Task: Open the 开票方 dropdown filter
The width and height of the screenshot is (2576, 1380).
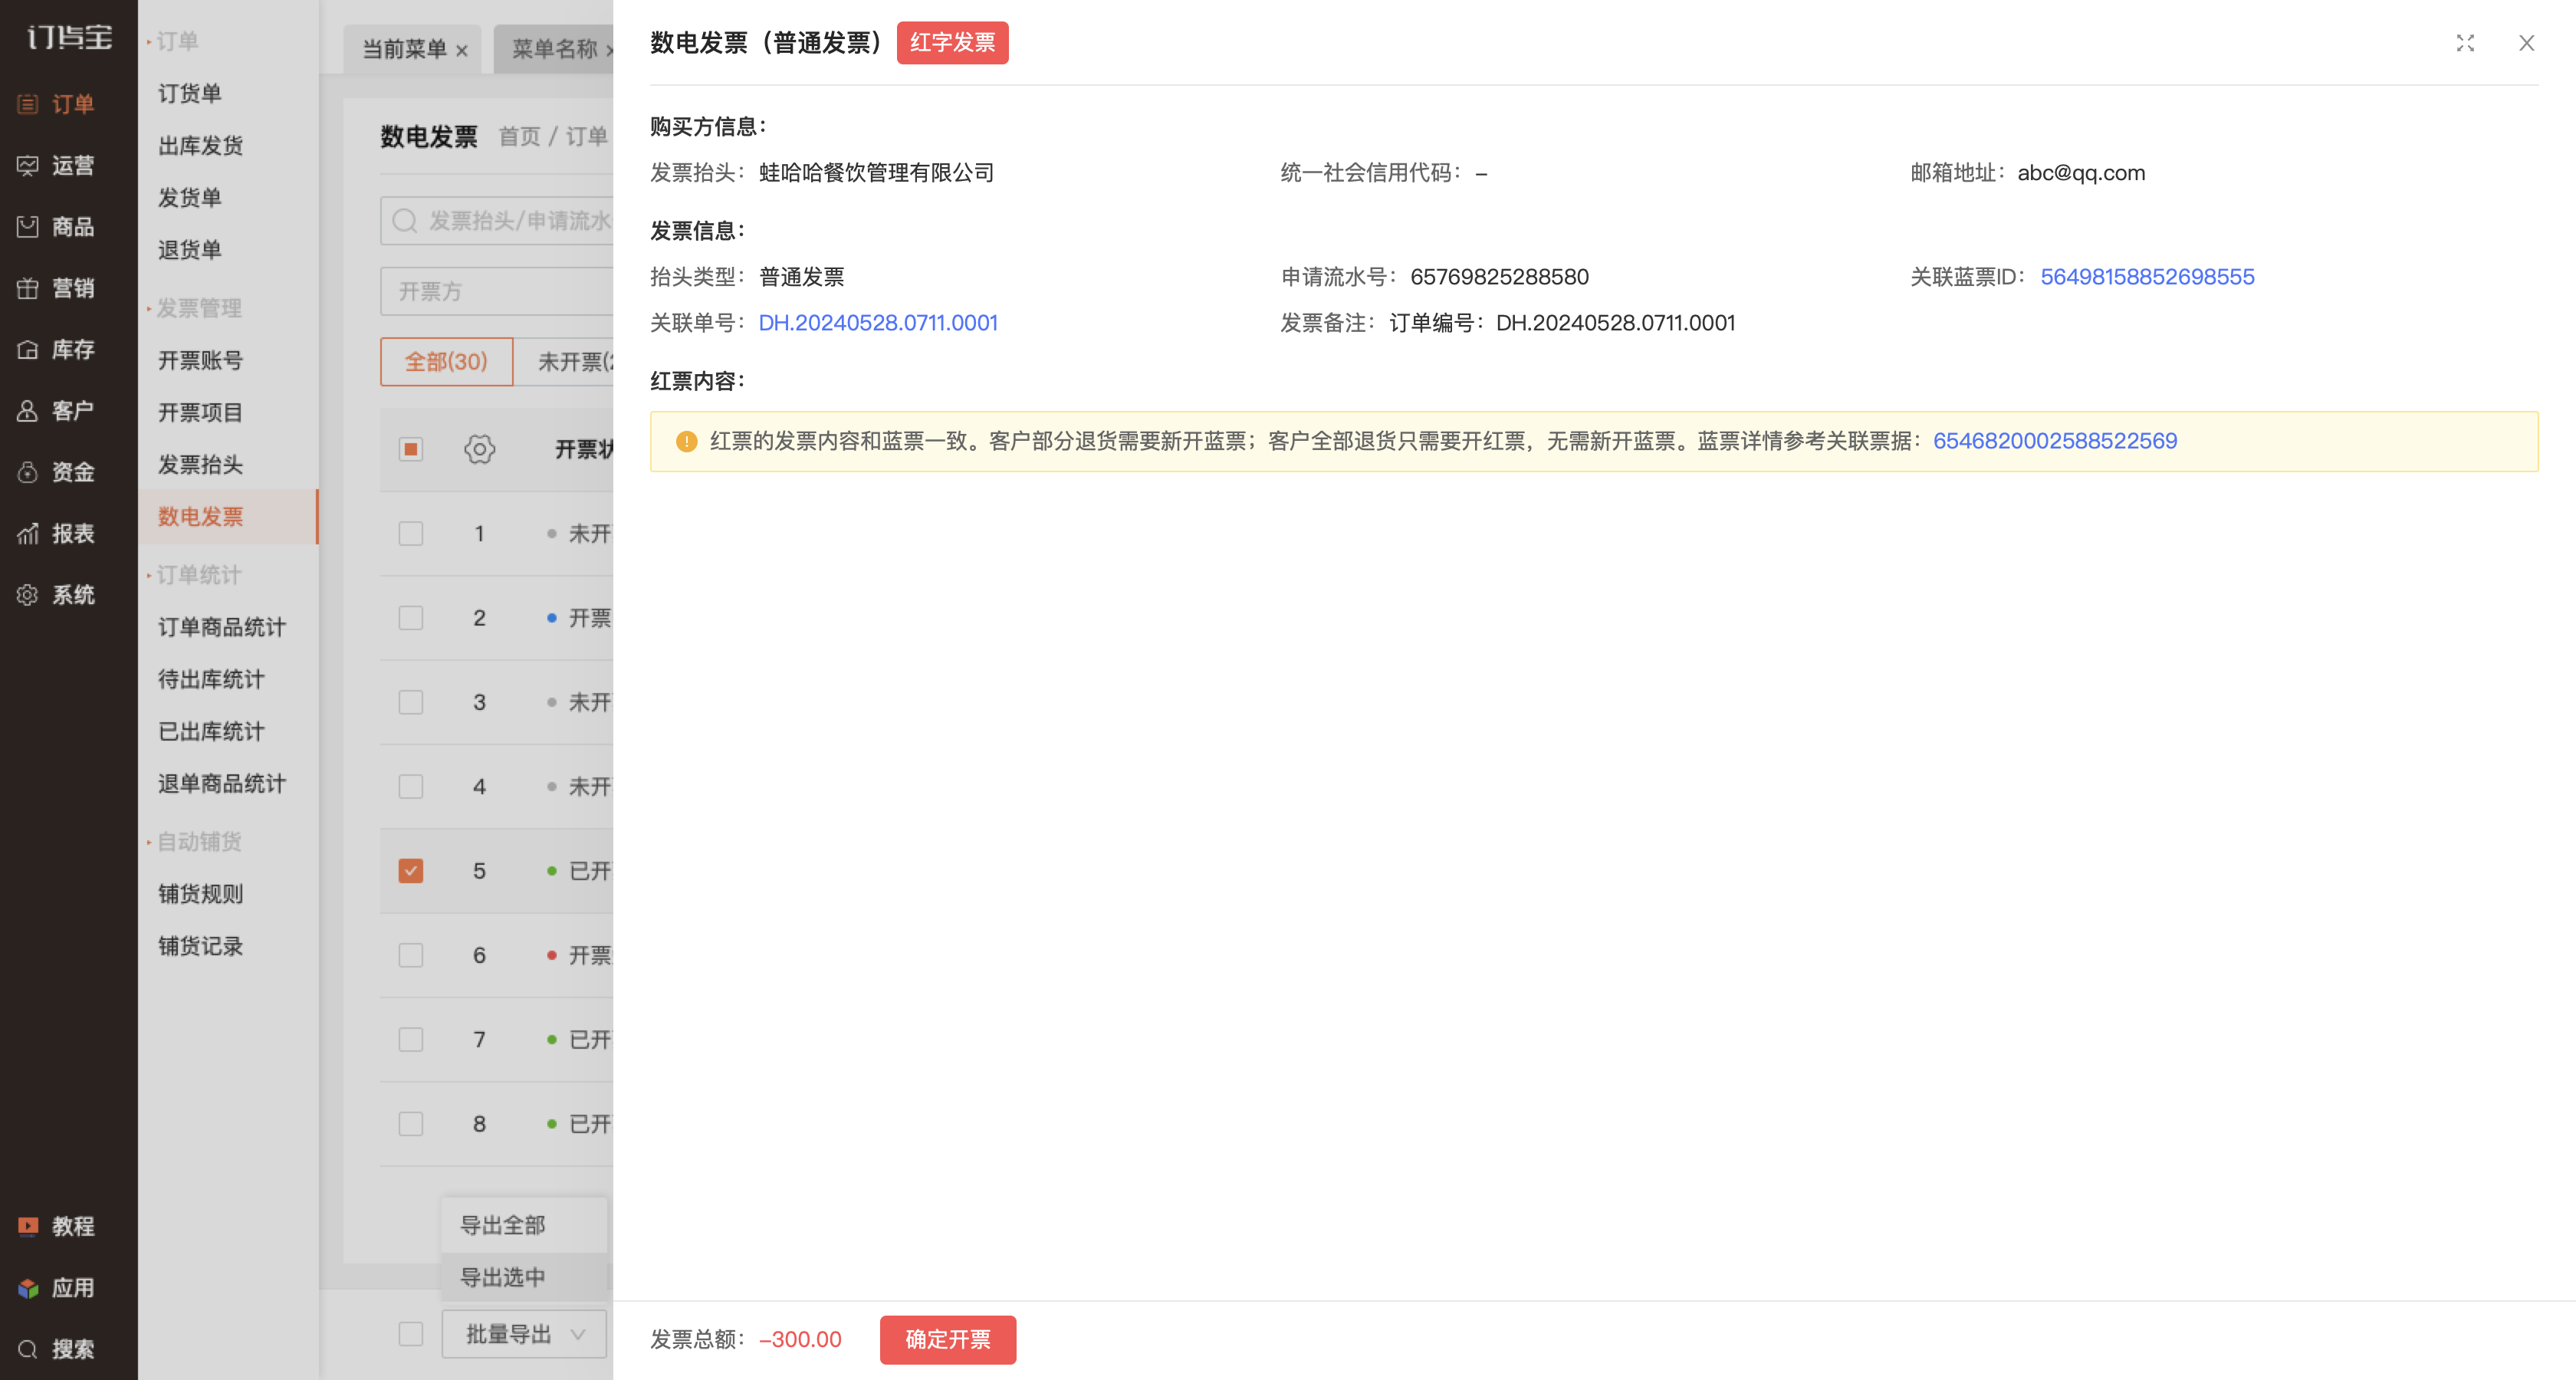Action: coord(497,291)
